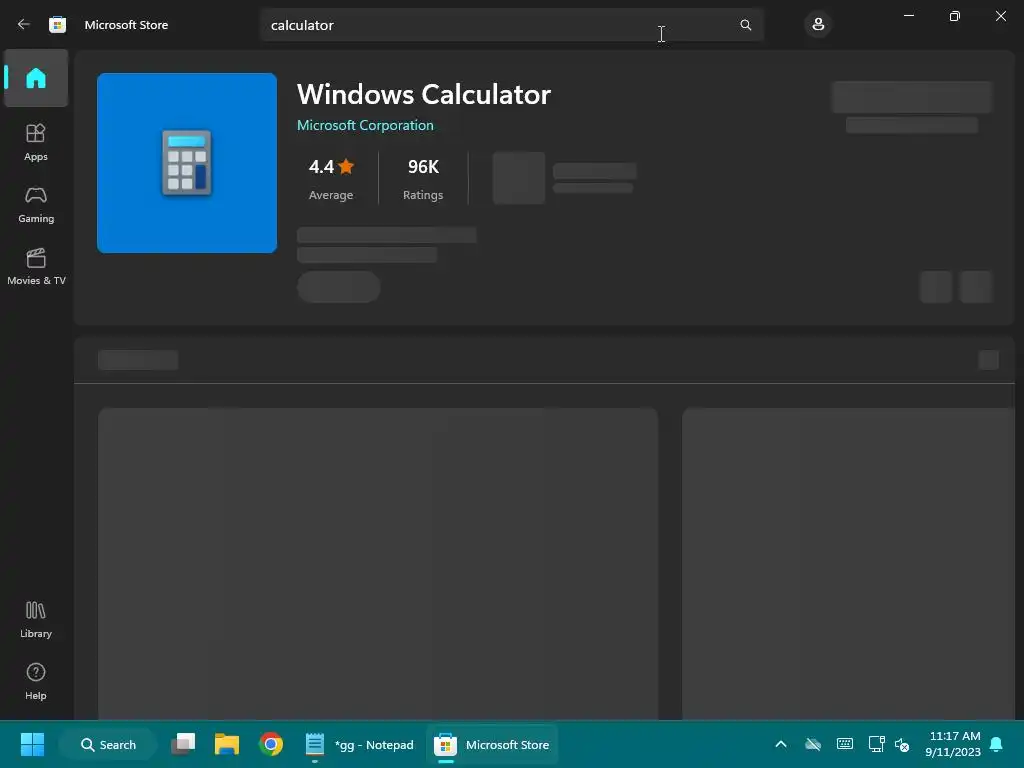Screen dimensions: 1024x768
Task: Open the Home section in sidebar
Action: 36,78
